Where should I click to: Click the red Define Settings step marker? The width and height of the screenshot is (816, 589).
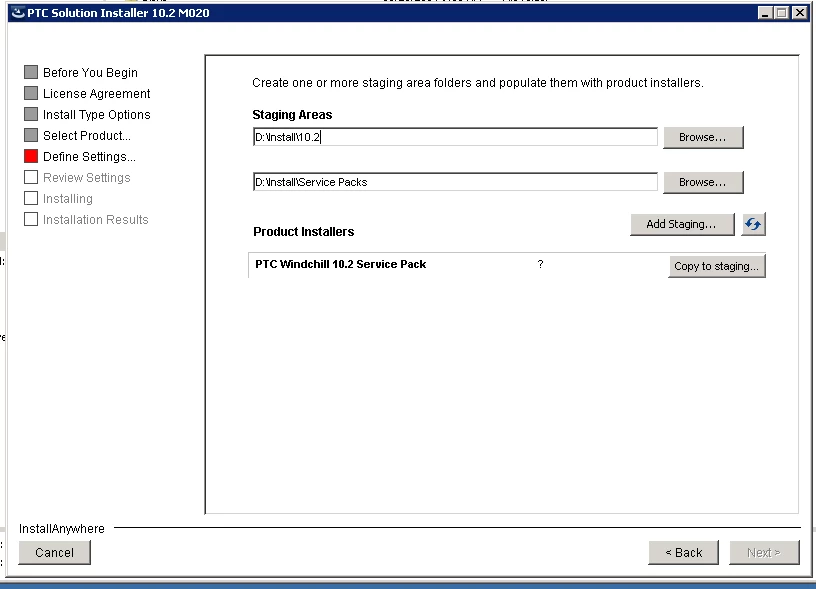coord(31,156)
